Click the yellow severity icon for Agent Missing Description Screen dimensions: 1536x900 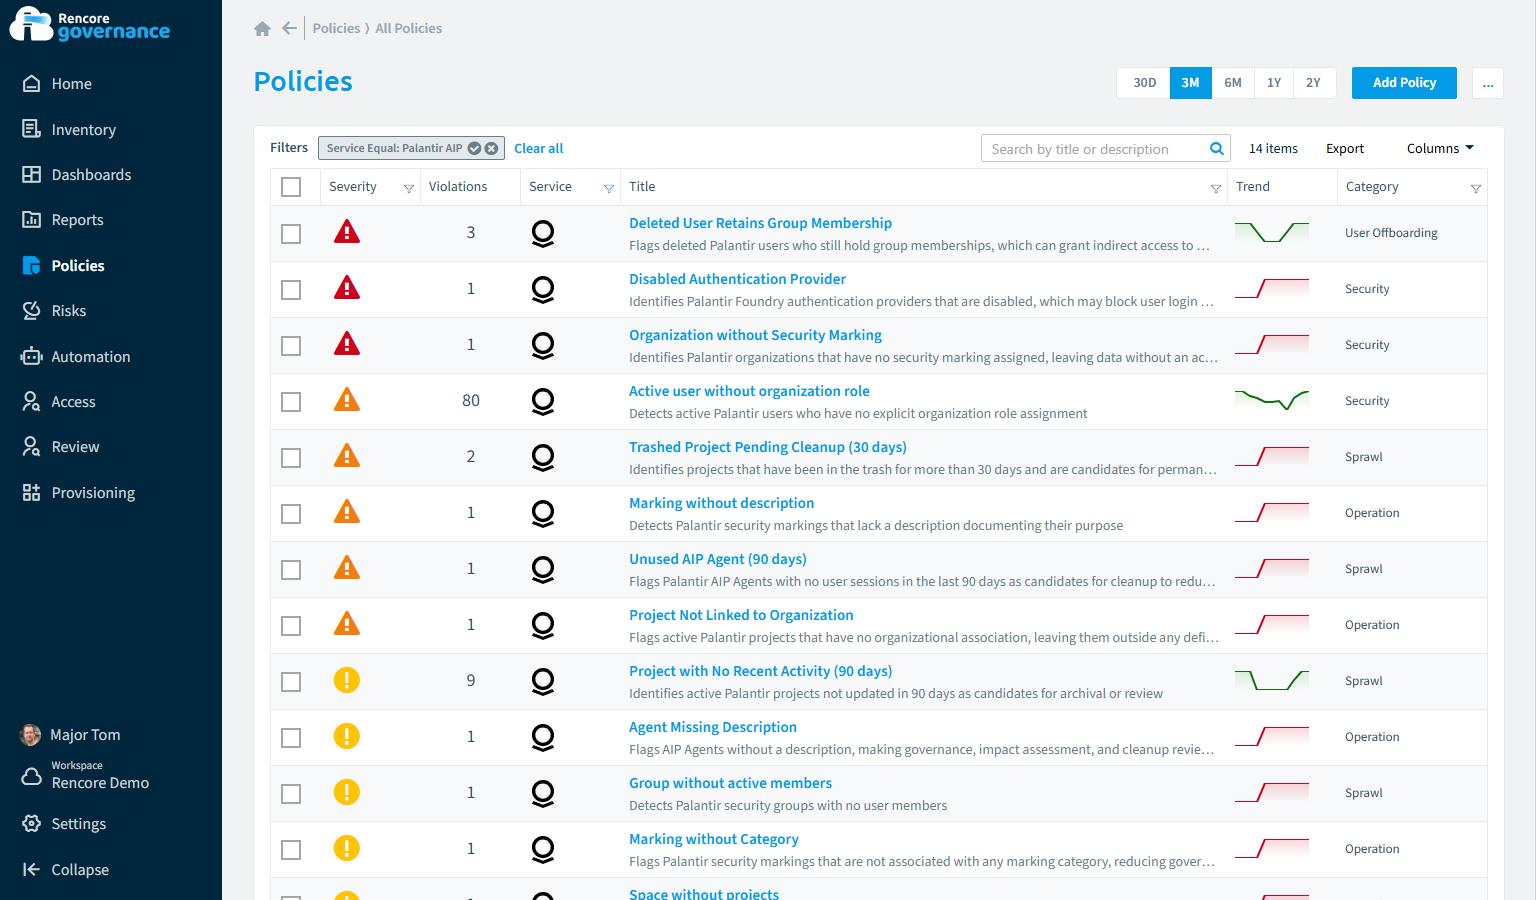pyautogui.click(x=347, y=736)
